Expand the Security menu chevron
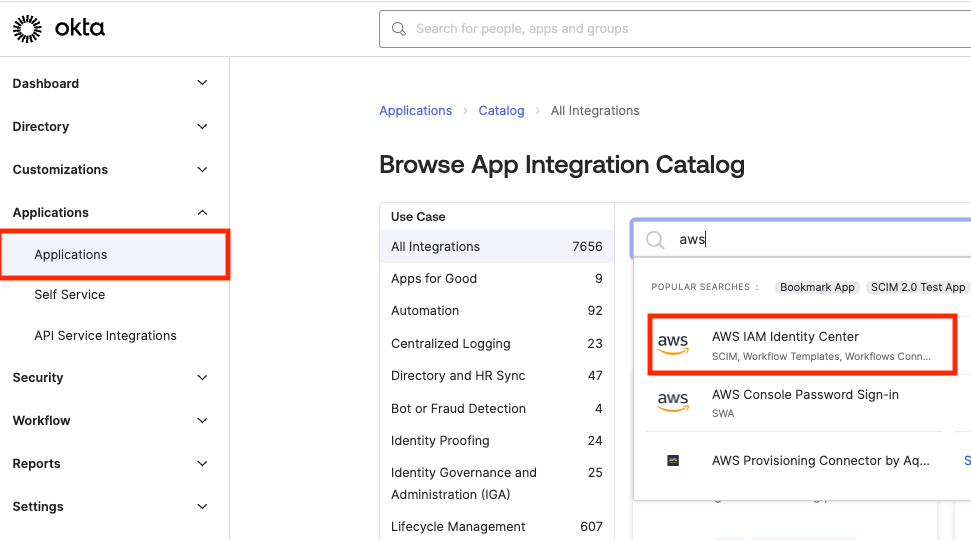This screenshot has height=540, width=971. pyautogui.click(x=202, y=377)
